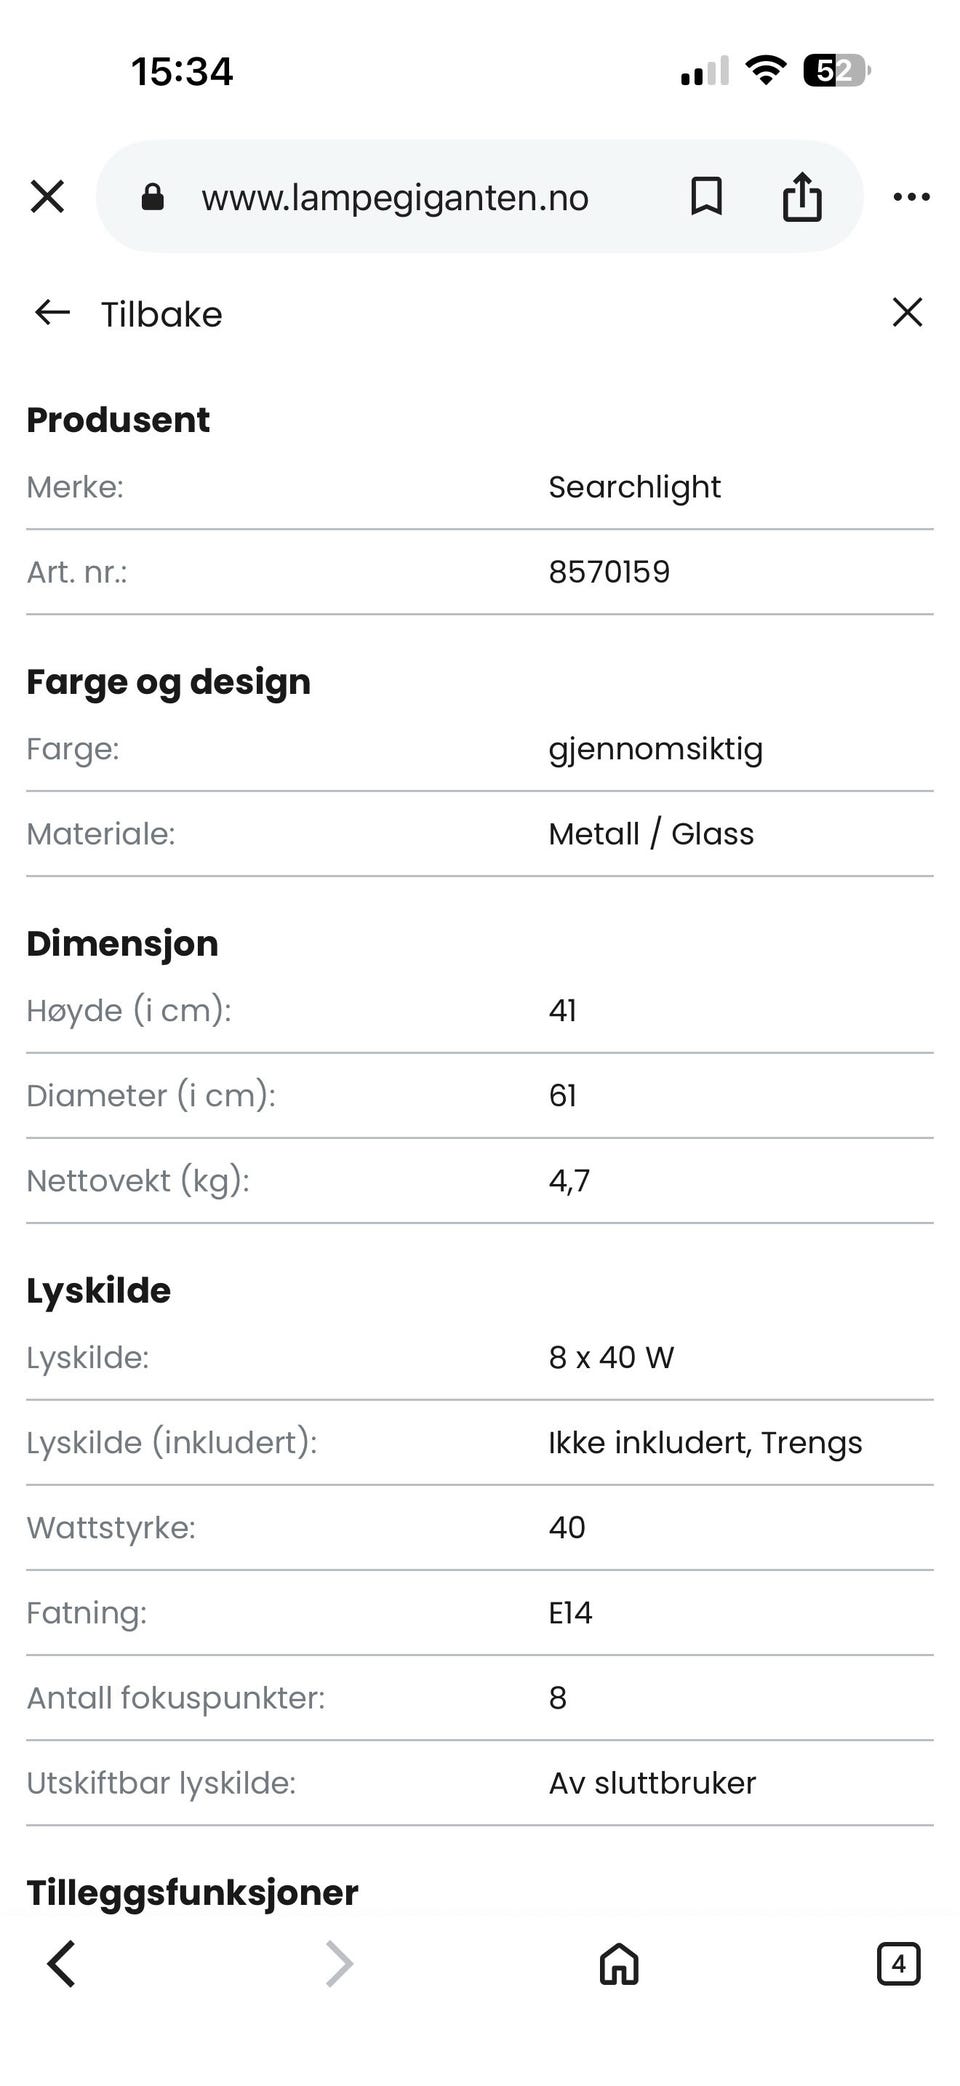960x2086 pixels.
Task: Tap the www.lampegiganten.no address field
Action: [395, 197]
